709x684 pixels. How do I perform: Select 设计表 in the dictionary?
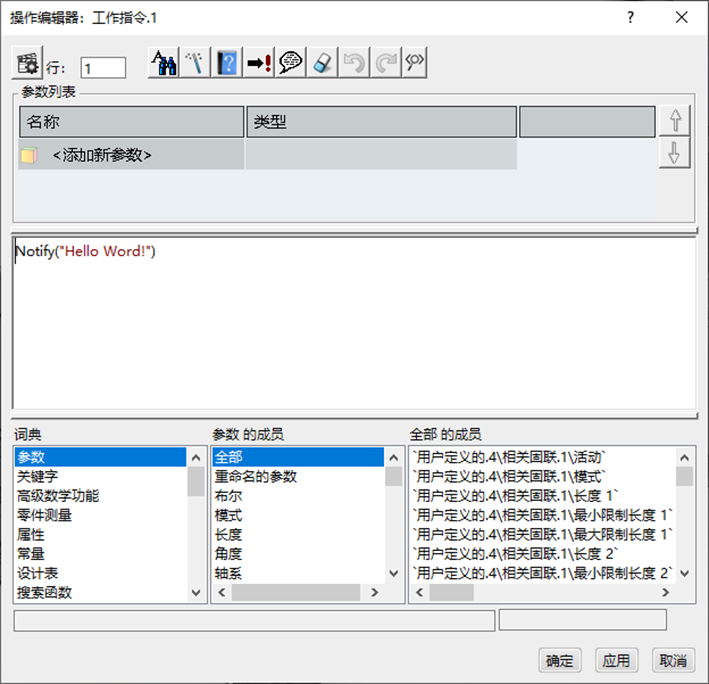(100, 573)
